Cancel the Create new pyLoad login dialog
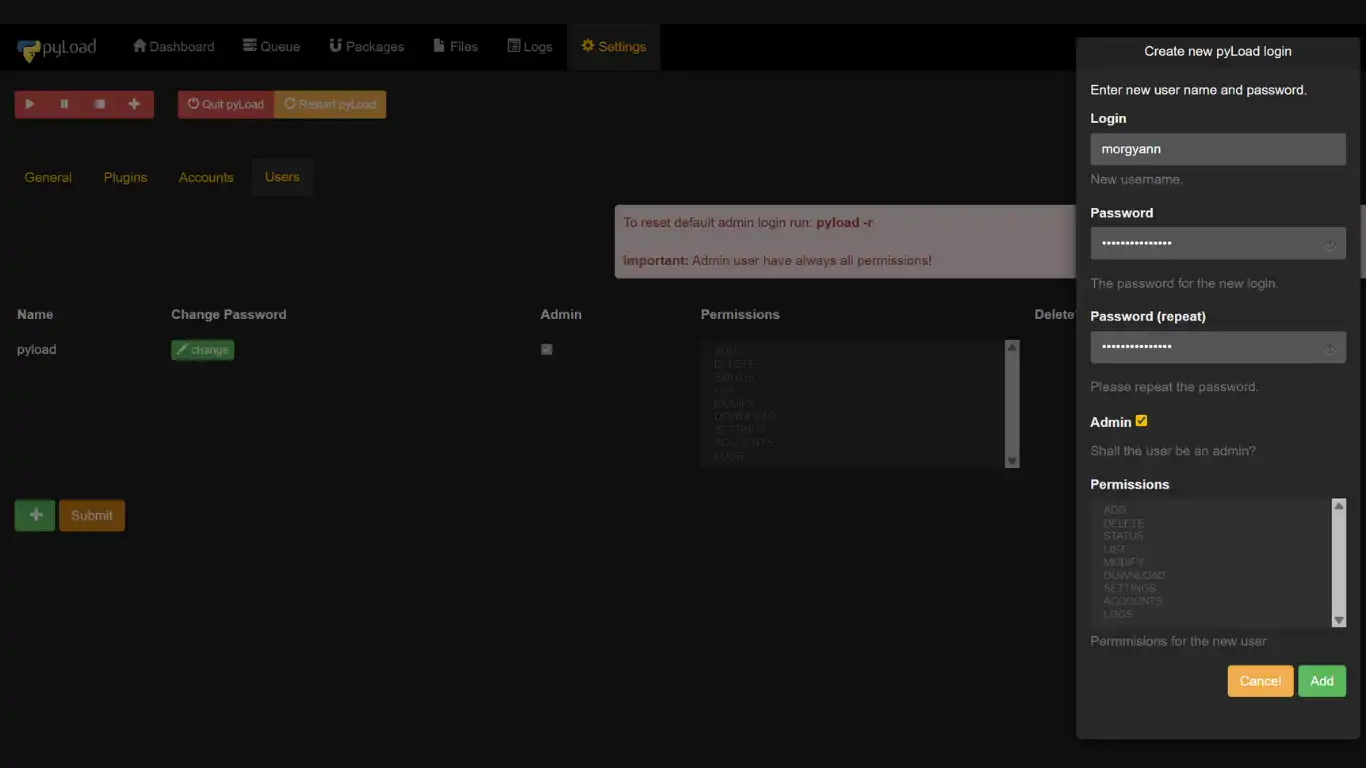Viewport: 1366px width, 768px height. [1259, 681]
